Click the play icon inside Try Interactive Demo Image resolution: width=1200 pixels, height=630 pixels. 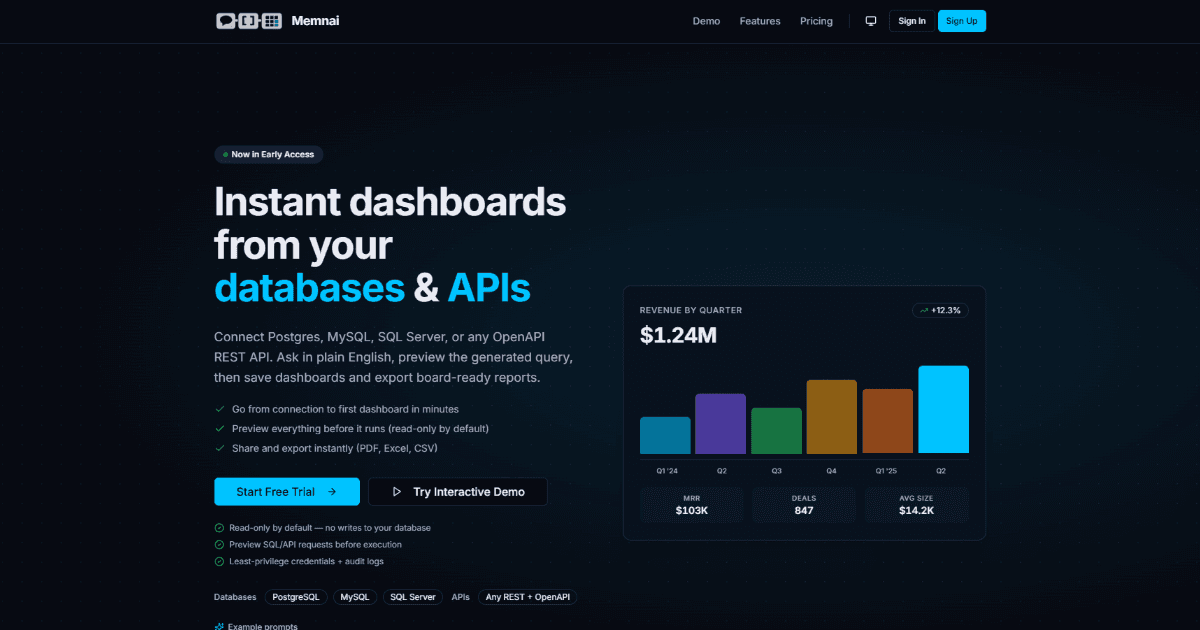(x=396, y=491)
